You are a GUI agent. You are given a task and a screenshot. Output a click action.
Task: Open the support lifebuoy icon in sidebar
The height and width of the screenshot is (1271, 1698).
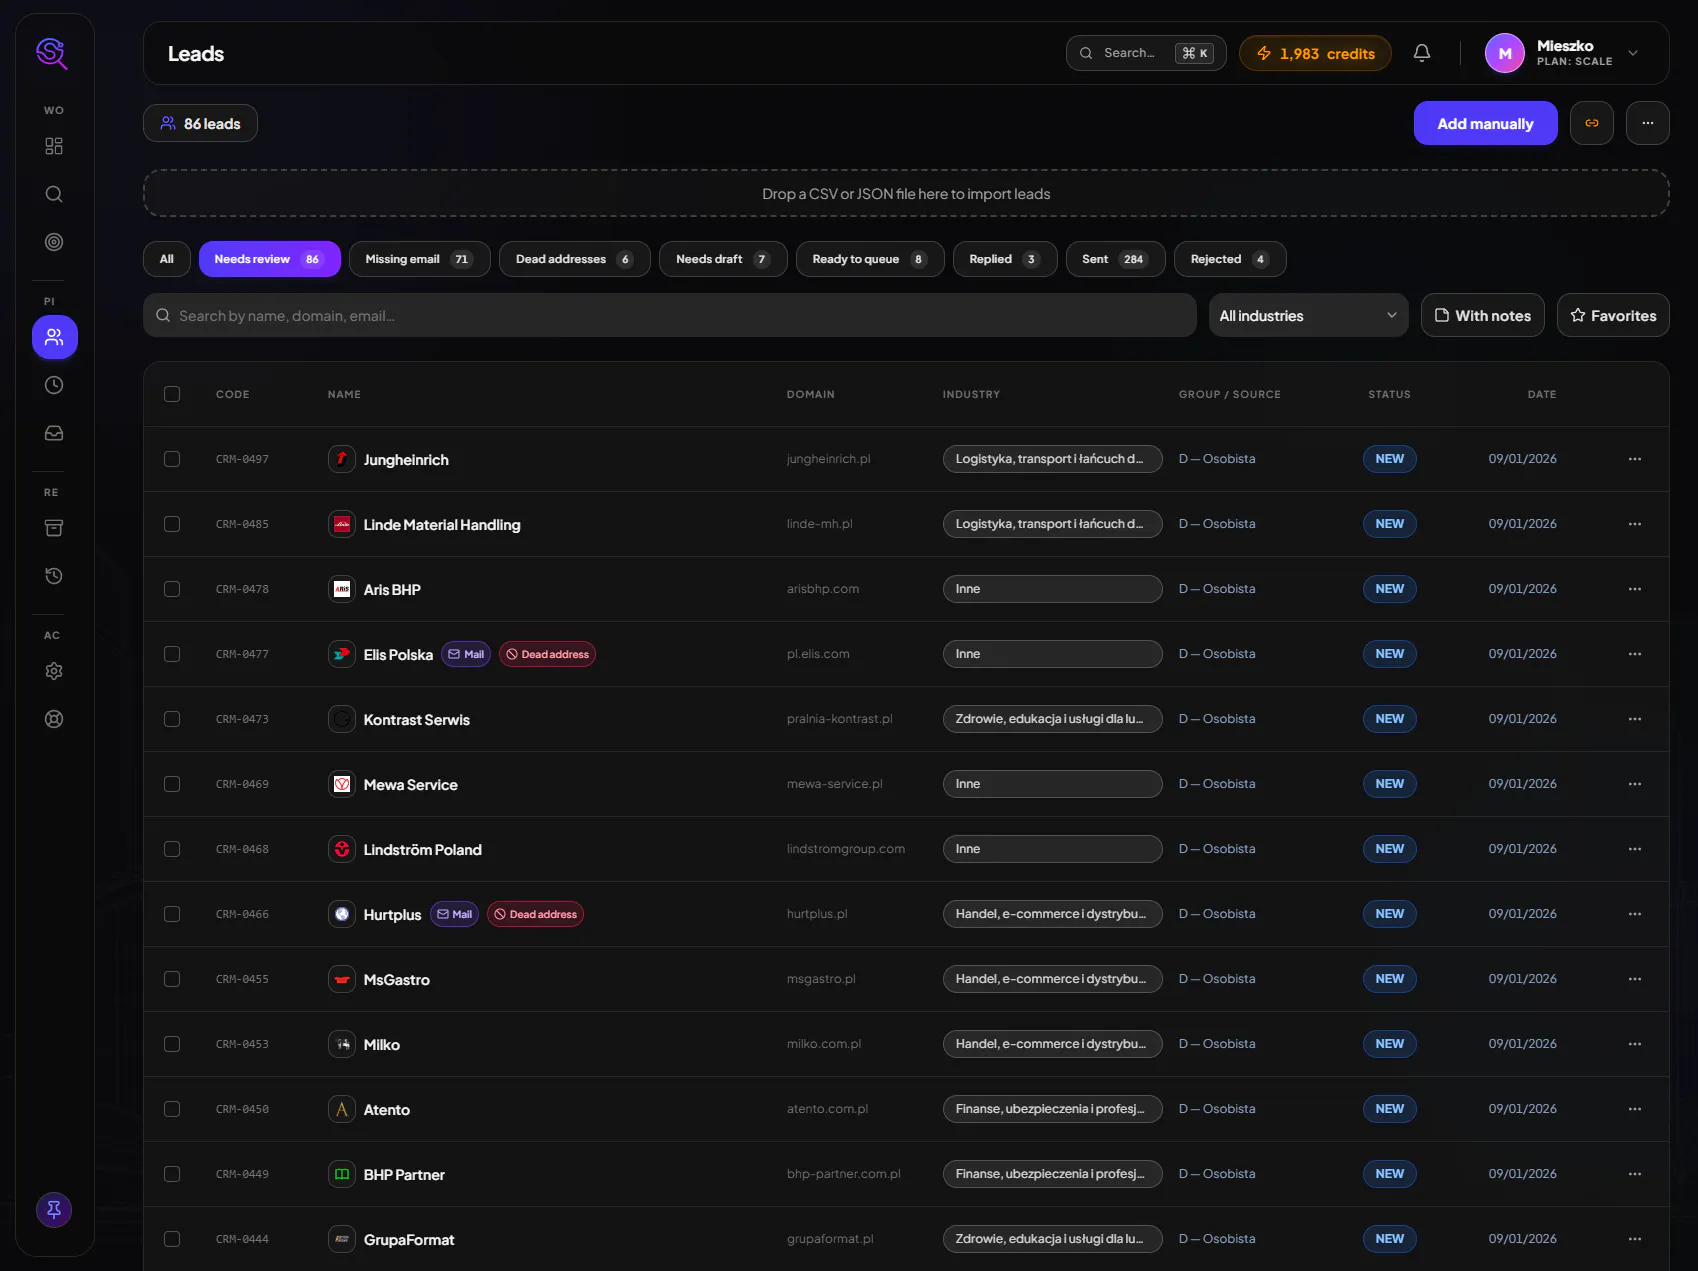pos(54,719)
